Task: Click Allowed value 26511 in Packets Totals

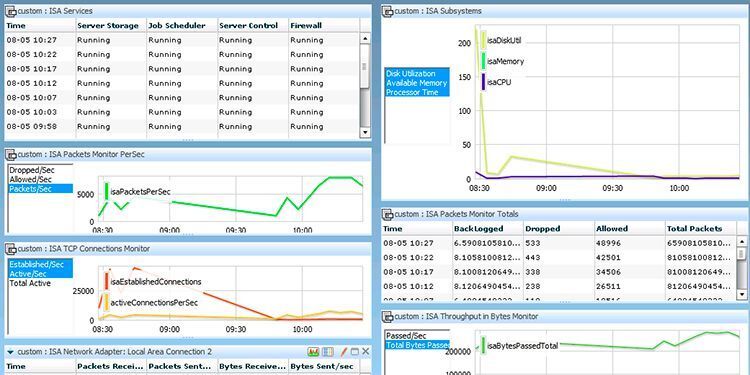Action: coord(608,286)
